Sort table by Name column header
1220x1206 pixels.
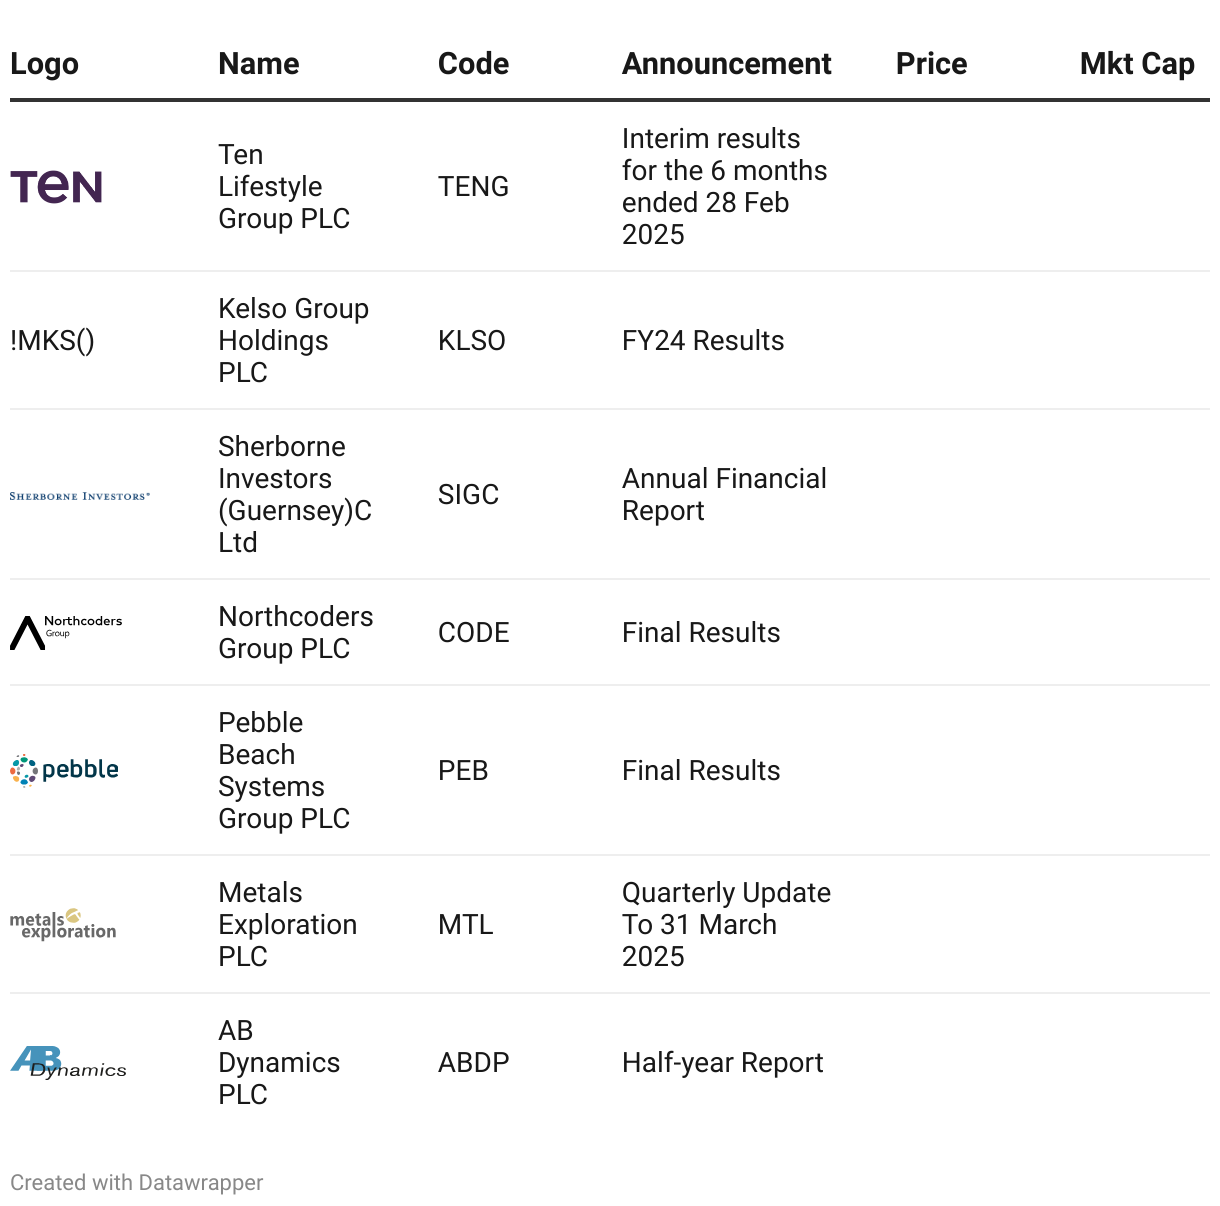tap(258, 64)
